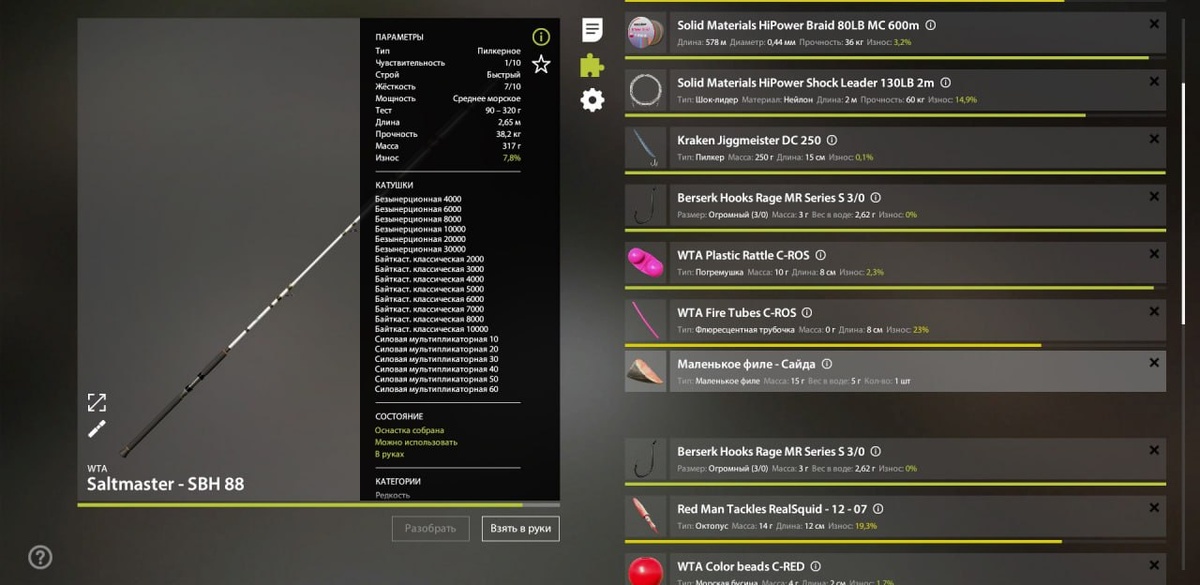Viewport: 1200px width, 585px height.
Task: Click the В руках status text
Action: pyautogui.click(x=390, y=454)
